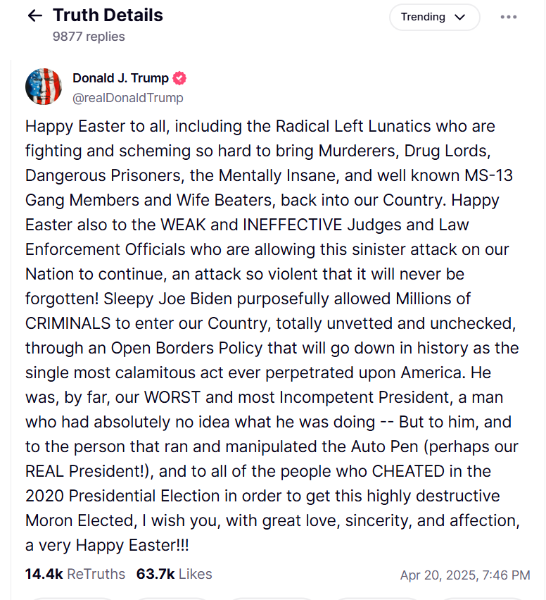Click the 14.4k number before ReTruths
This screenshot has height=600, width=546.
(44, 574)
